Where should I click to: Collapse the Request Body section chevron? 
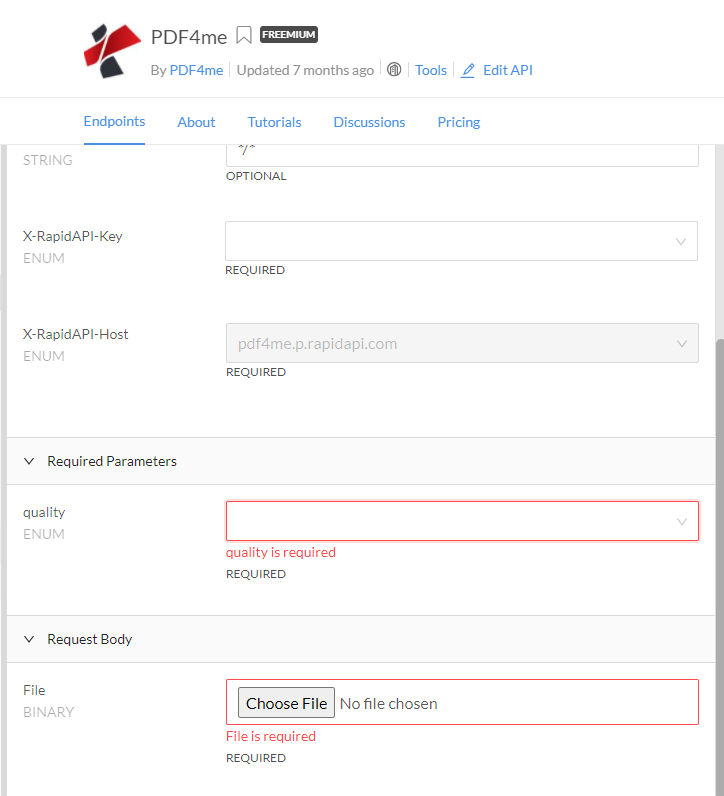pyautogui.click(x=29, y=639)
